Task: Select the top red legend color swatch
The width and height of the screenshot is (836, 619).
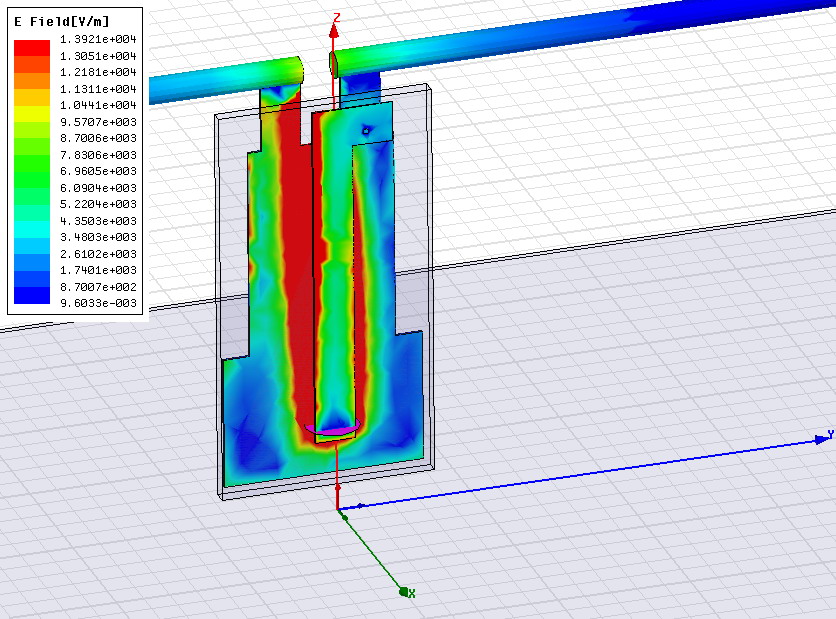Action: (32, 48)
